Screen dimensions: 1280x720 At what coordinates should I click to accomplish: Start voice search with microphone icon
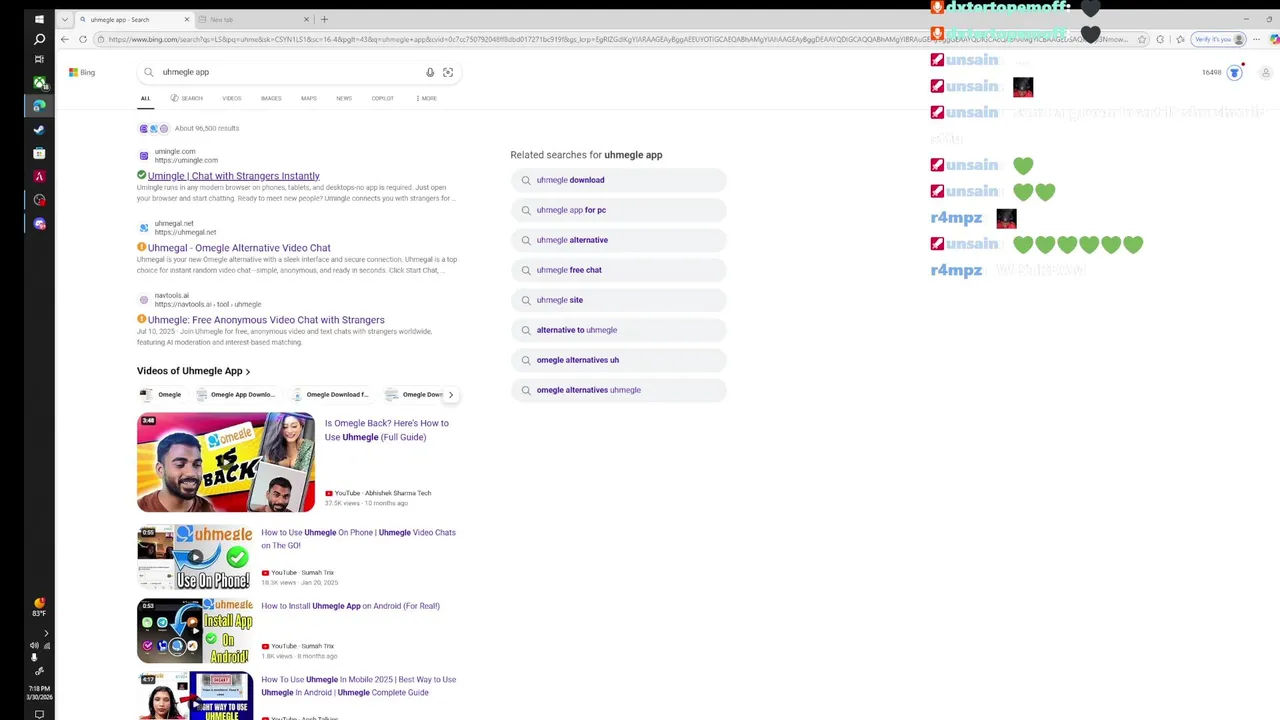click(430, 72)
